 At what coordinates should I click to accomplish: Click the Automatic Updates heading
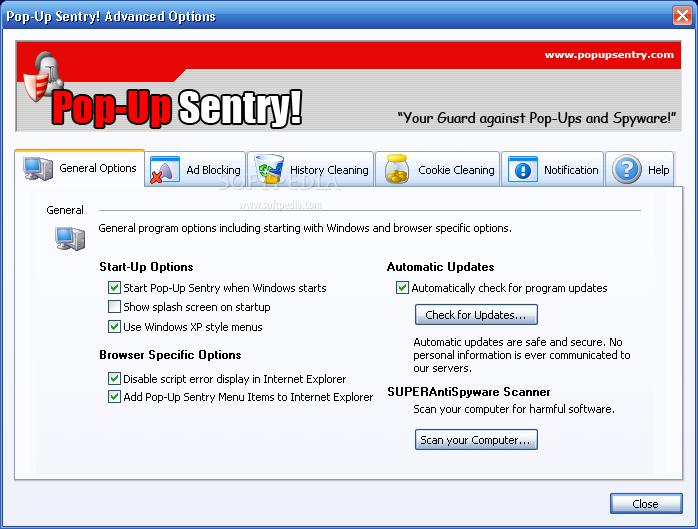441,267
